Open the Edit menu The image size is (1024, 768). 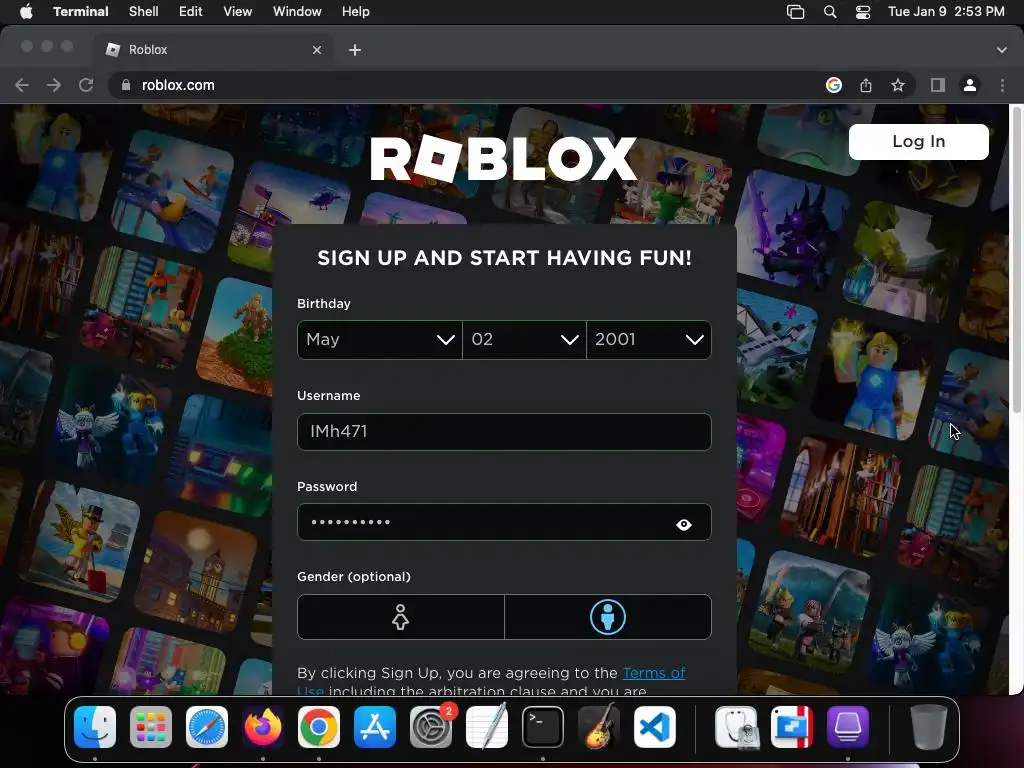[x=191, y=12]
